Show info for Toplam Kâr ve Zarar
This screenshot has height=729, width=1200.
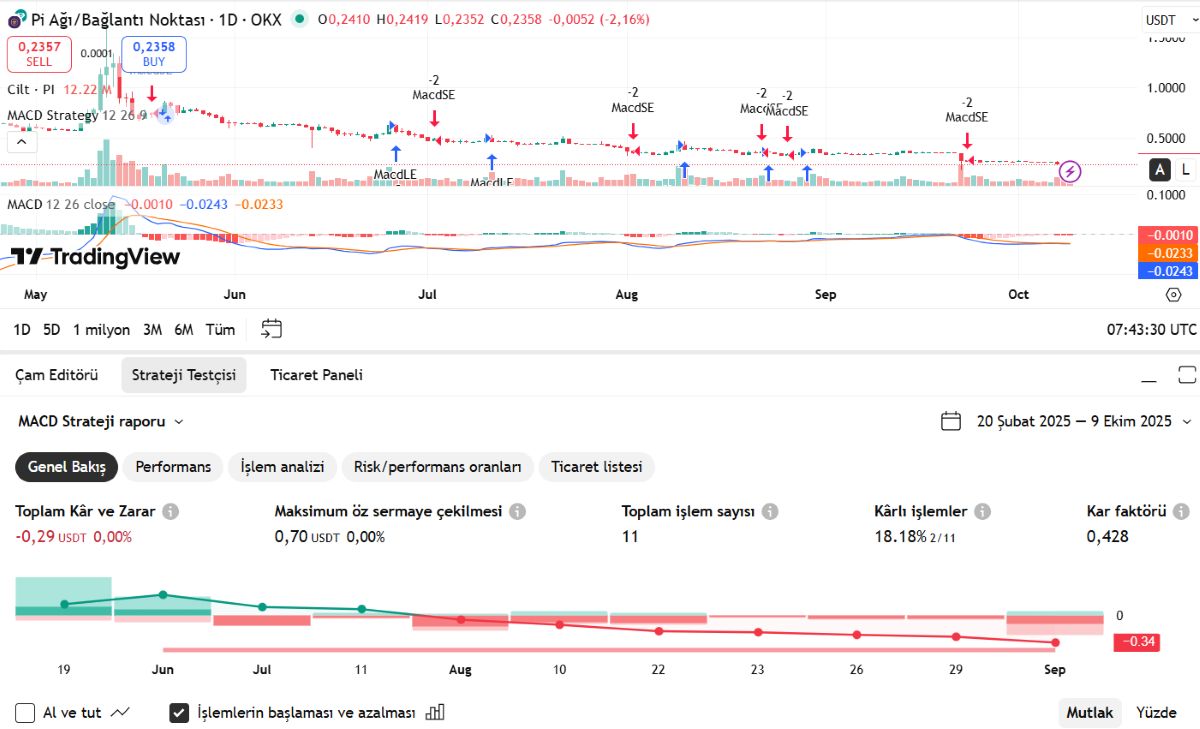(x=171, y=511)
